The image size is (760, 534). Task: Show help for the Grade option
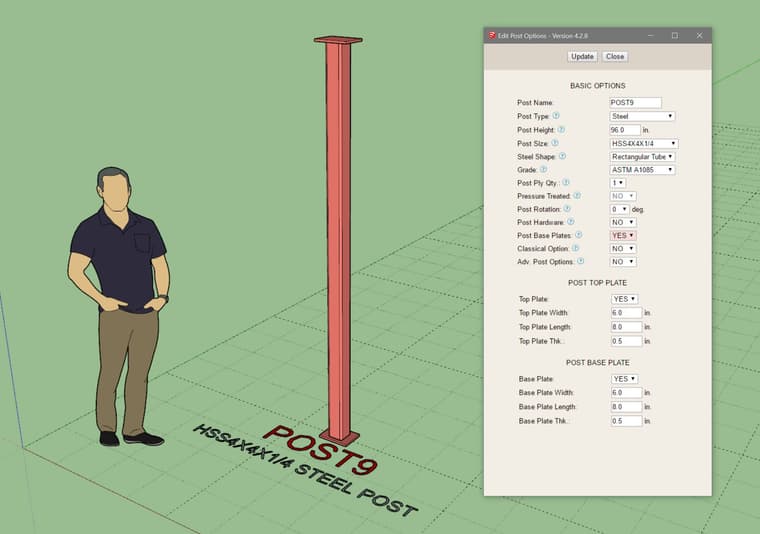tap(543, 169)
